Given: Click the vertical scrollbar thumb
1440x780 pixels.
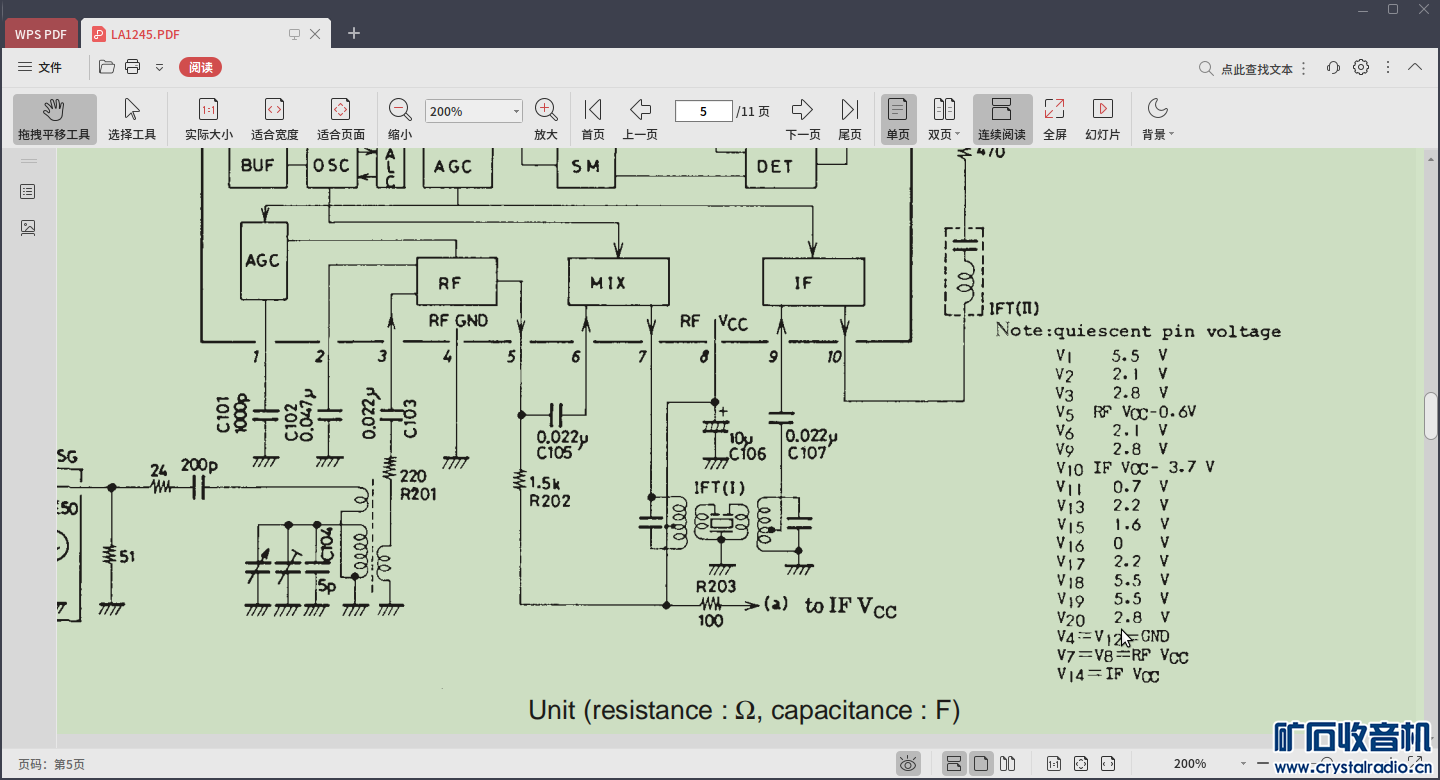Looking at the screenshot, I should click(x=1431, y=415).
